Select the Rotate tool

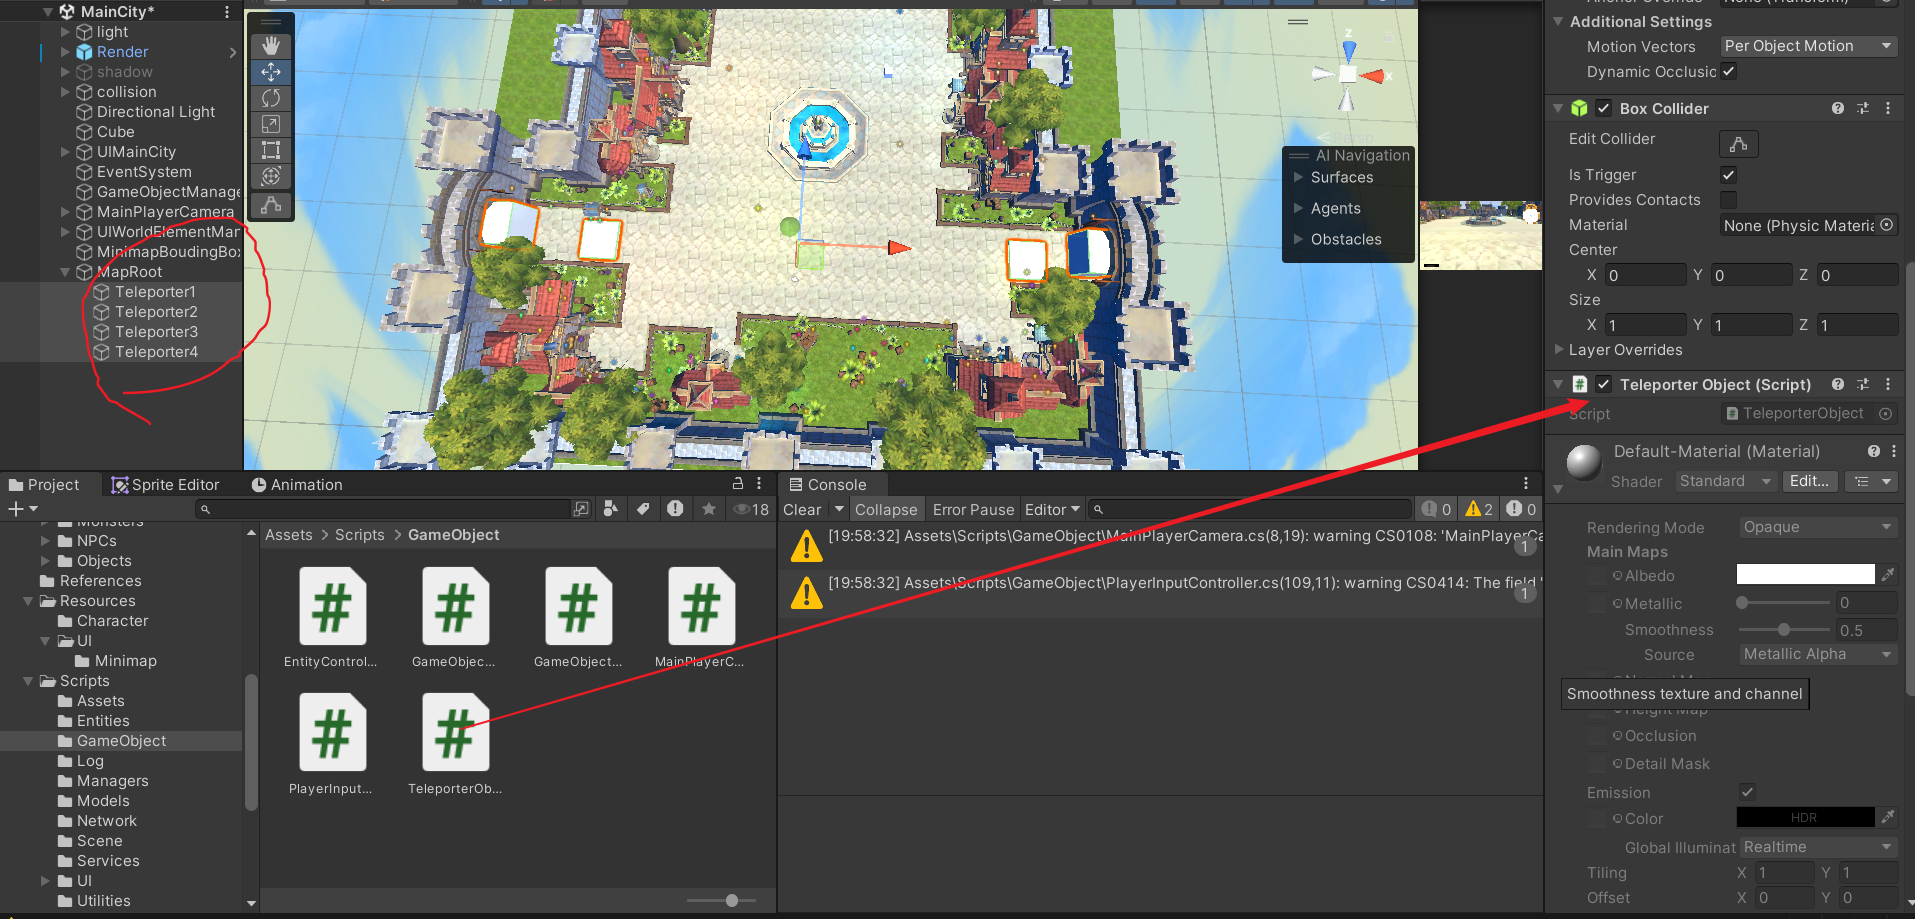(270, 98)
